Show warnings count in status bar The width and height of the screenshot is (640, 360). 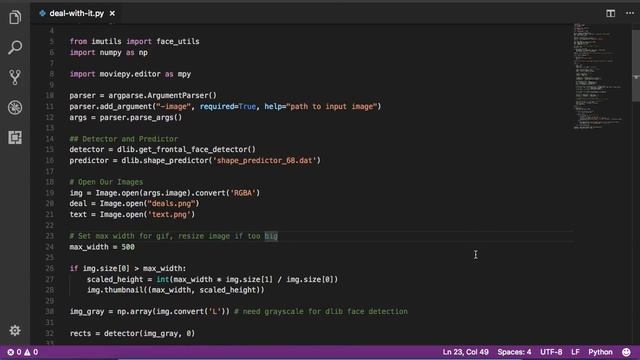31,352
